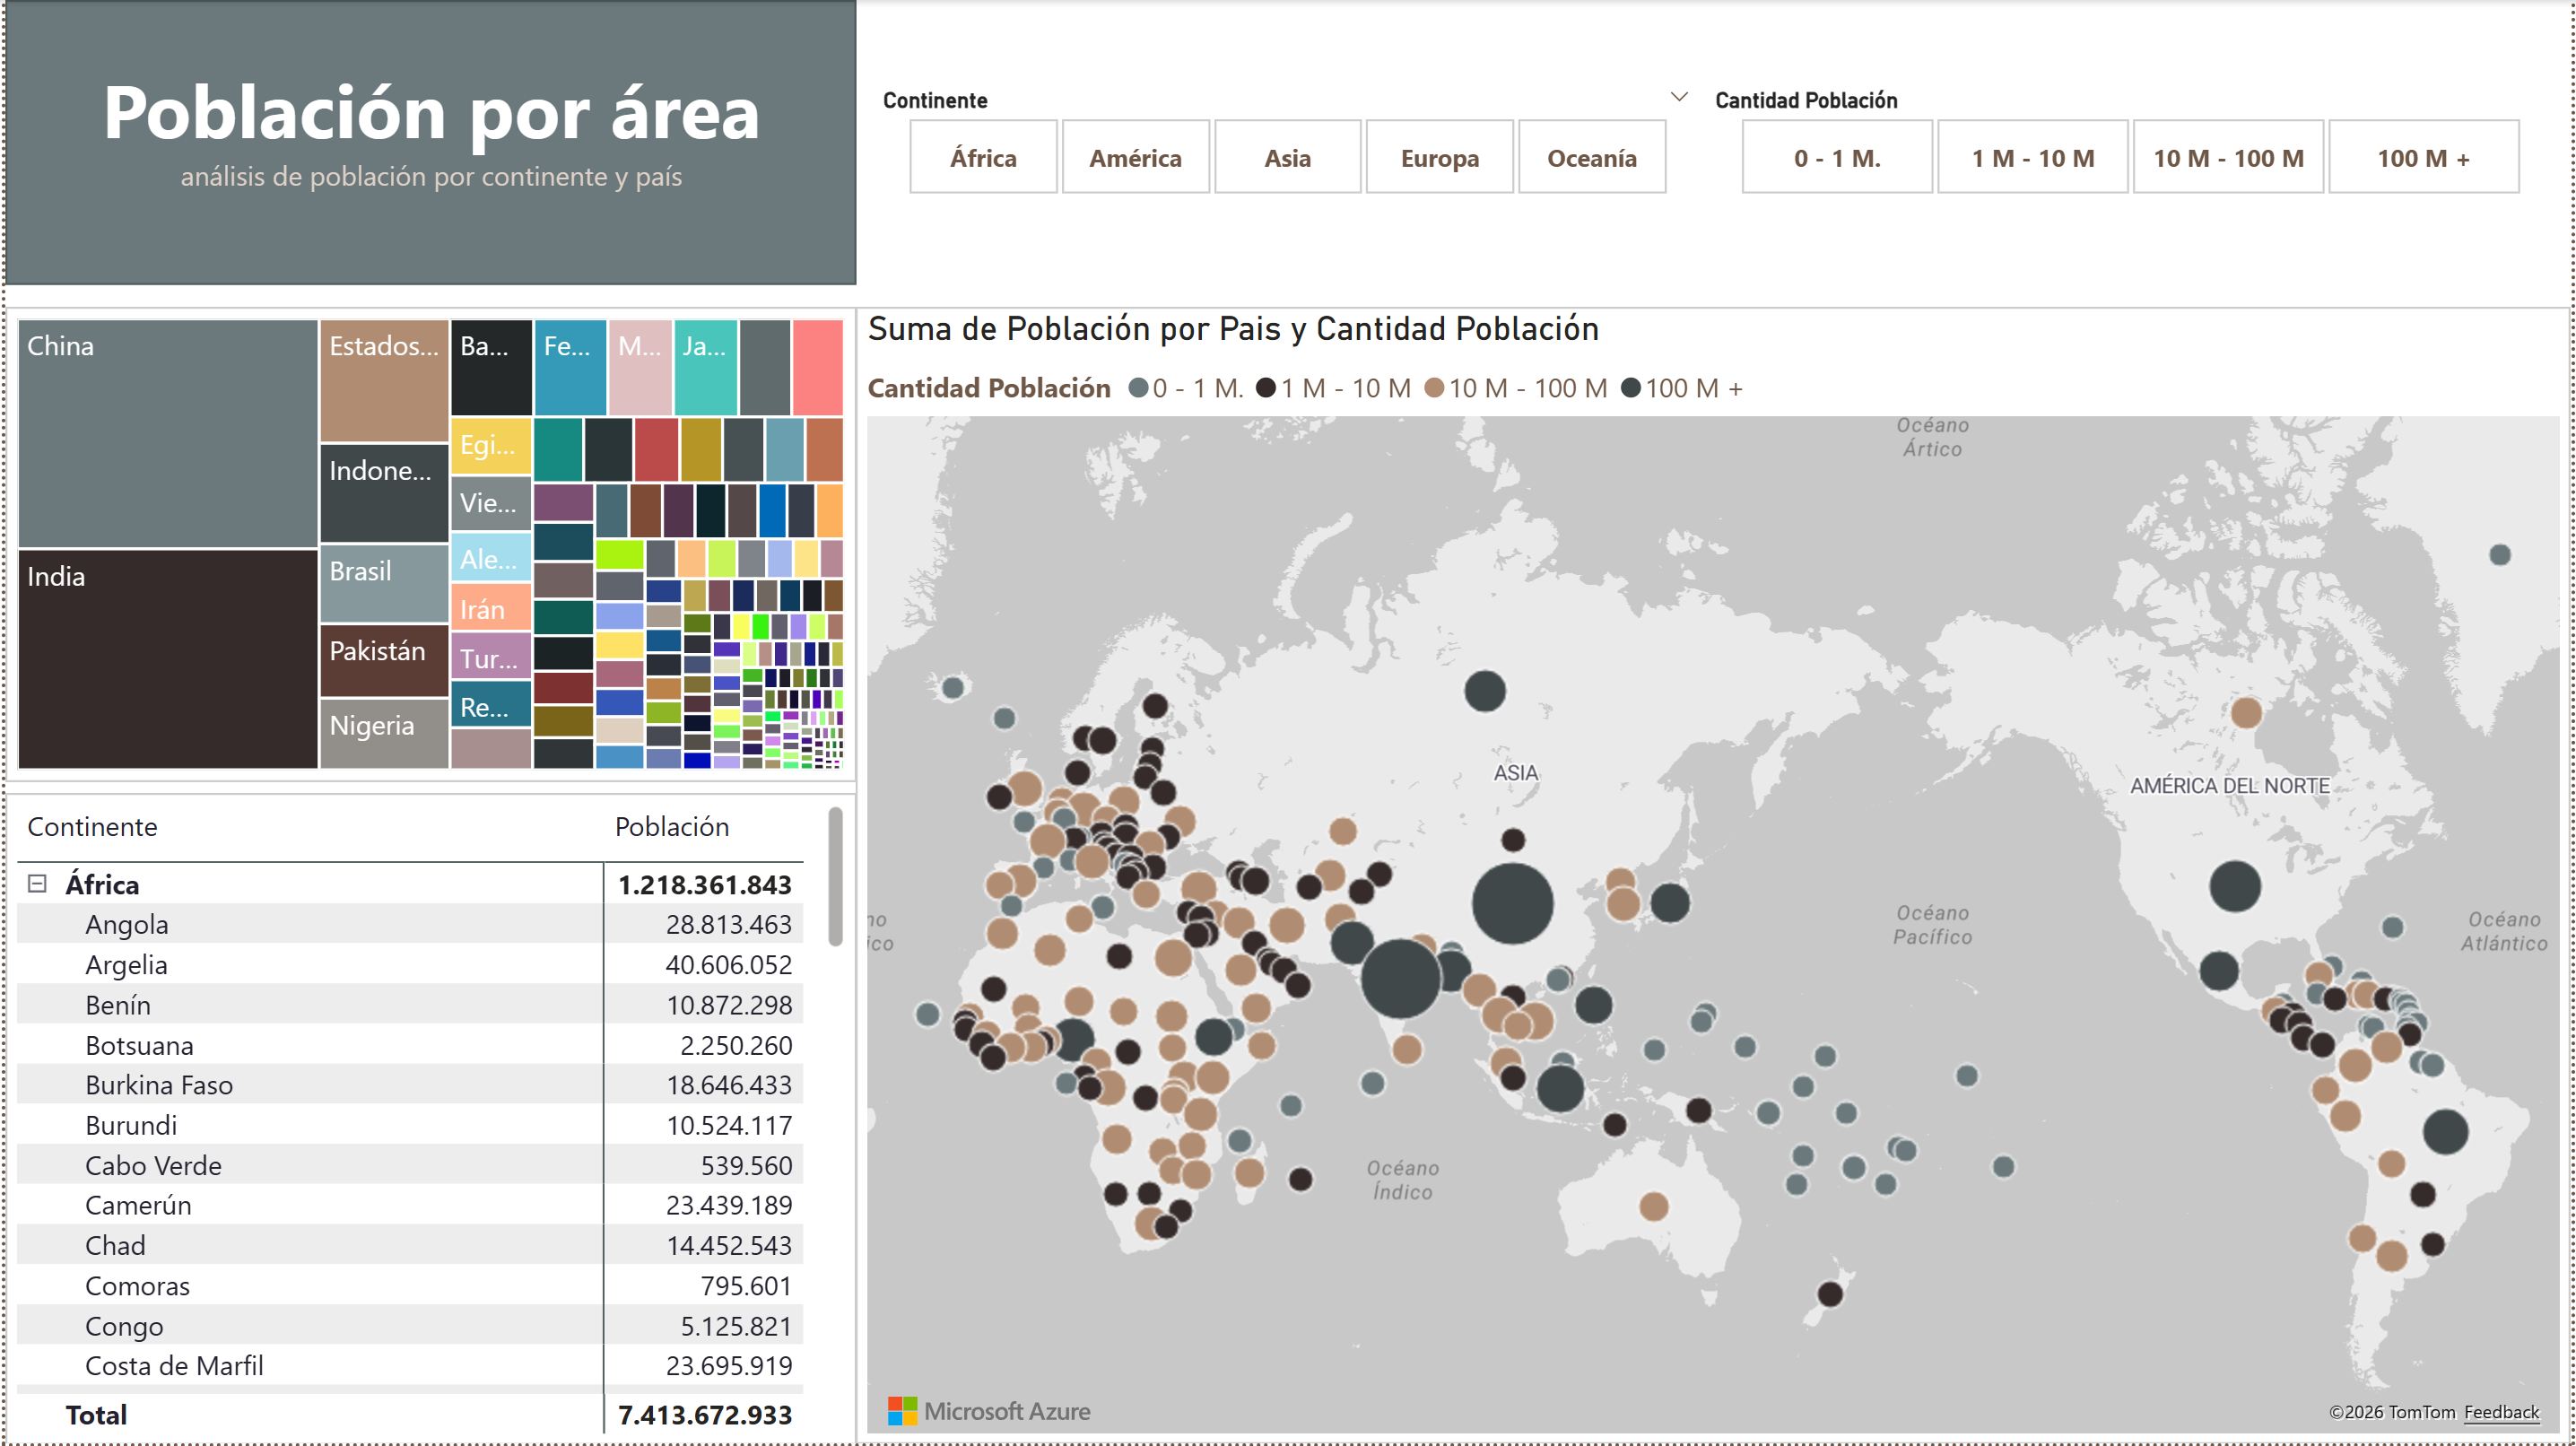
Task: Click the 100 M + legend dot
Action: pyautogui.click(x=1630, y=388)
